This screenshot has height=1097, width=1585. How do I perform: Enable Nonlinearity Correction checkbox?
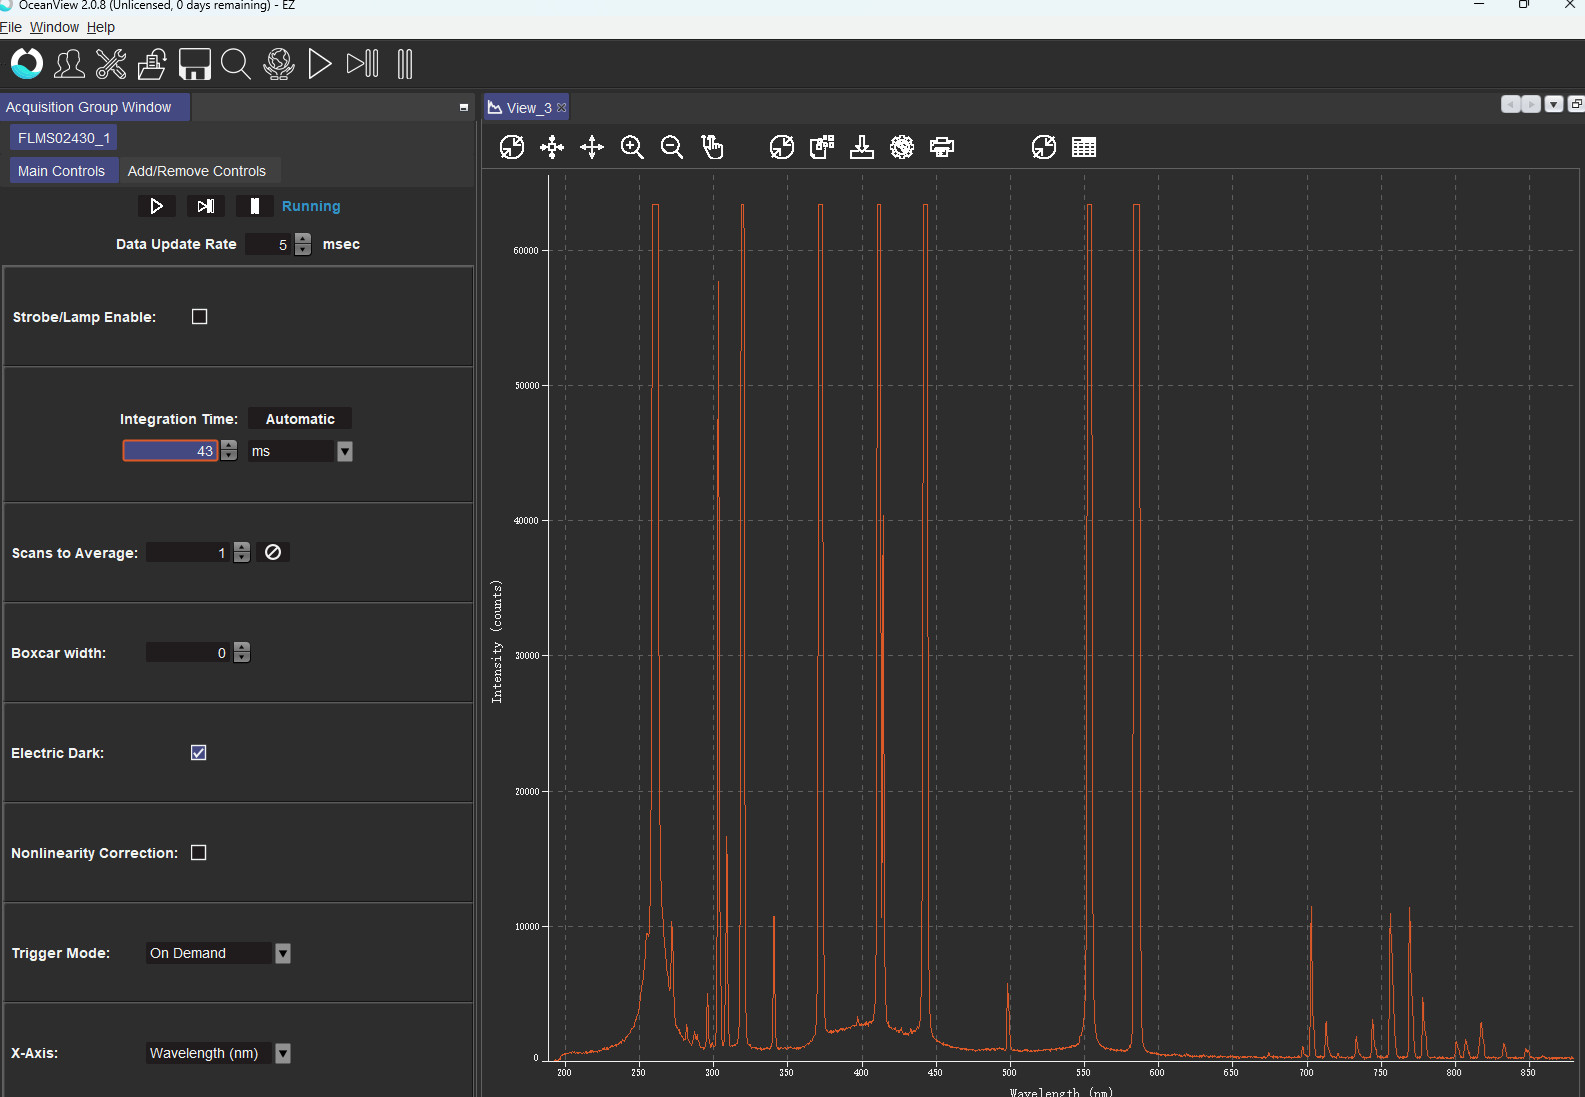tap(199, 853)
